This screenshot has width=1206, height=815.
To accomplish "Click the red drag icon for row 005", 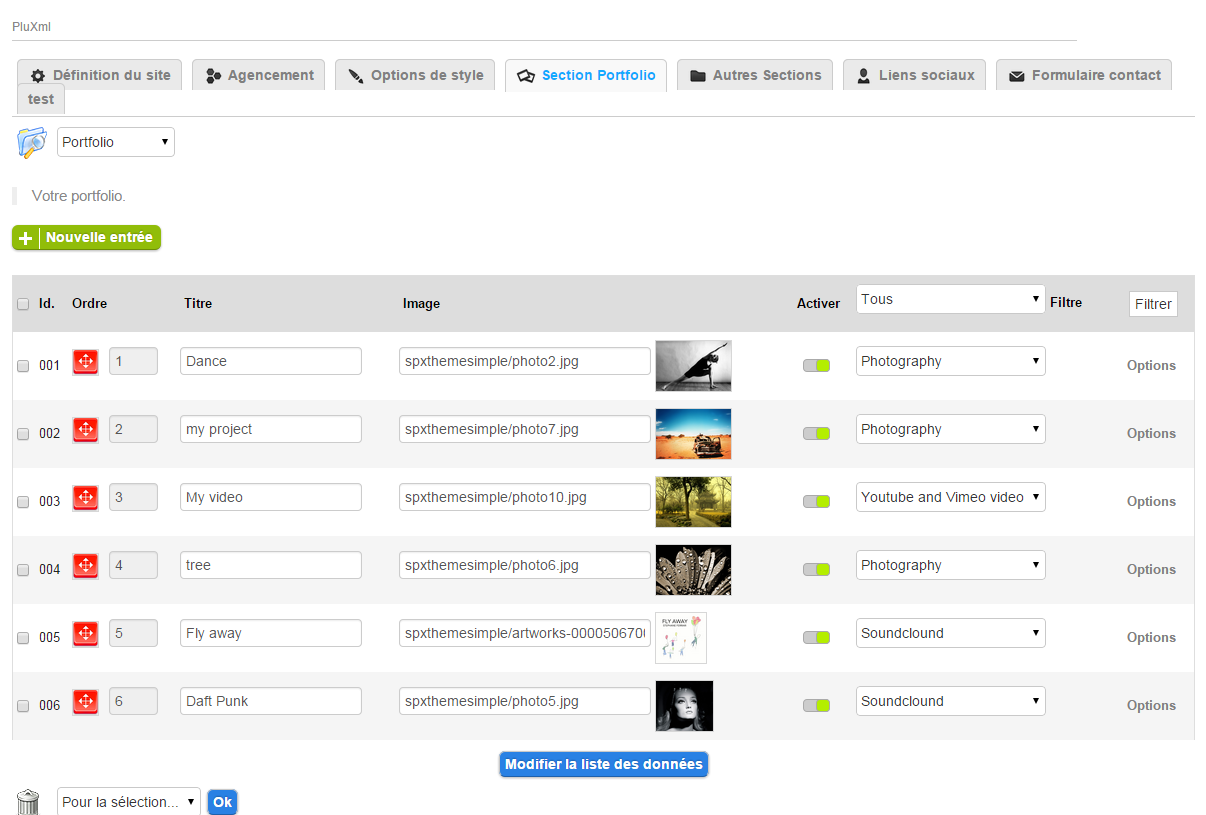I will pyautogui.click(x=85, y=634).
